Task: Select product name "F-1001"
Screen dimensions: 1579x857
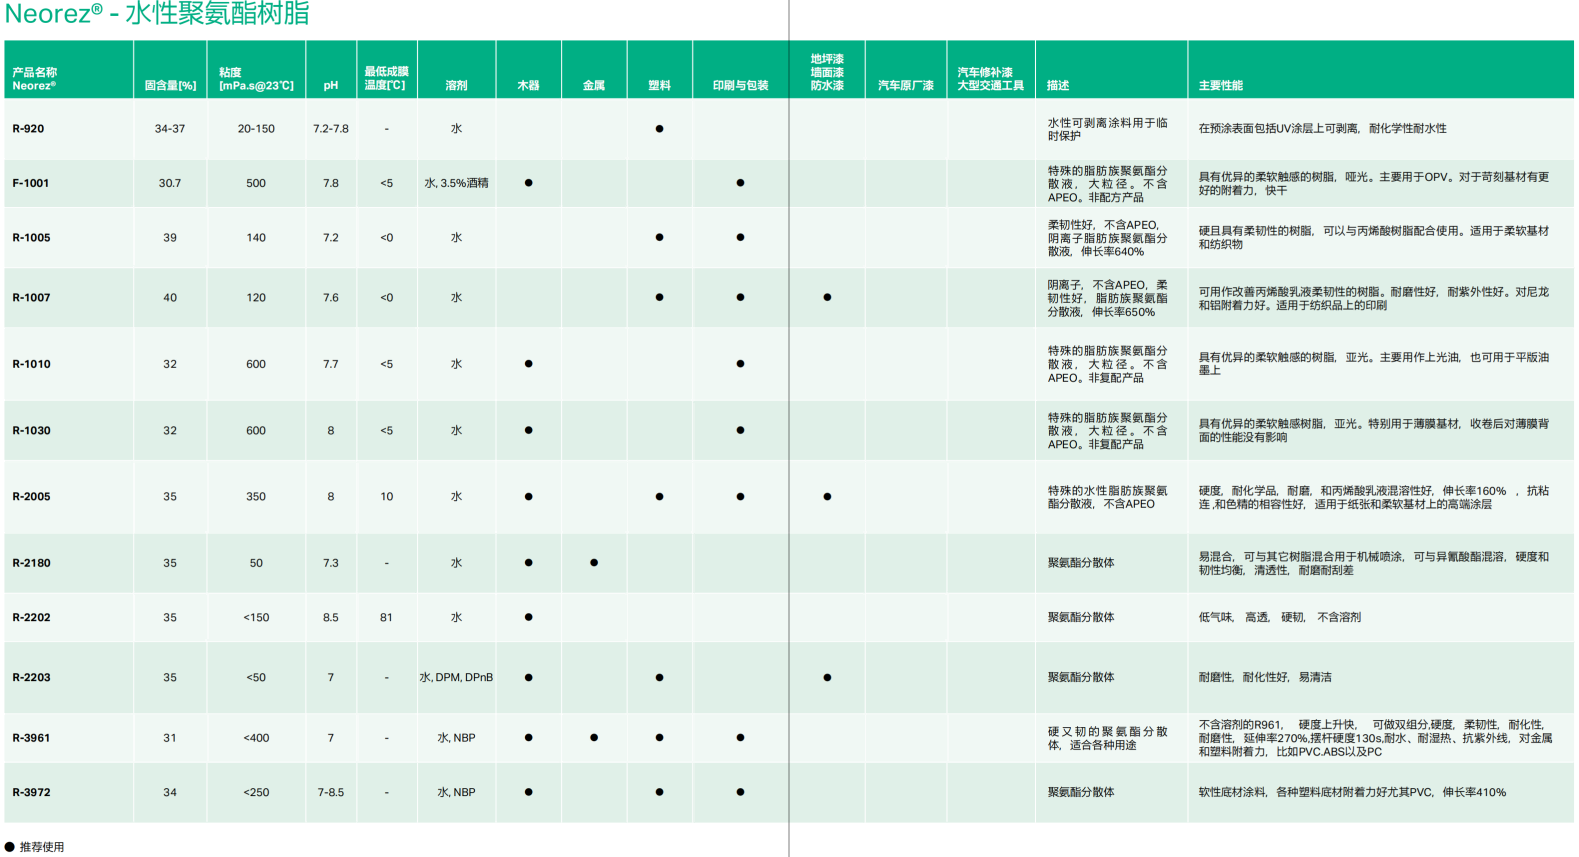Action: click(x=30, y=183)
